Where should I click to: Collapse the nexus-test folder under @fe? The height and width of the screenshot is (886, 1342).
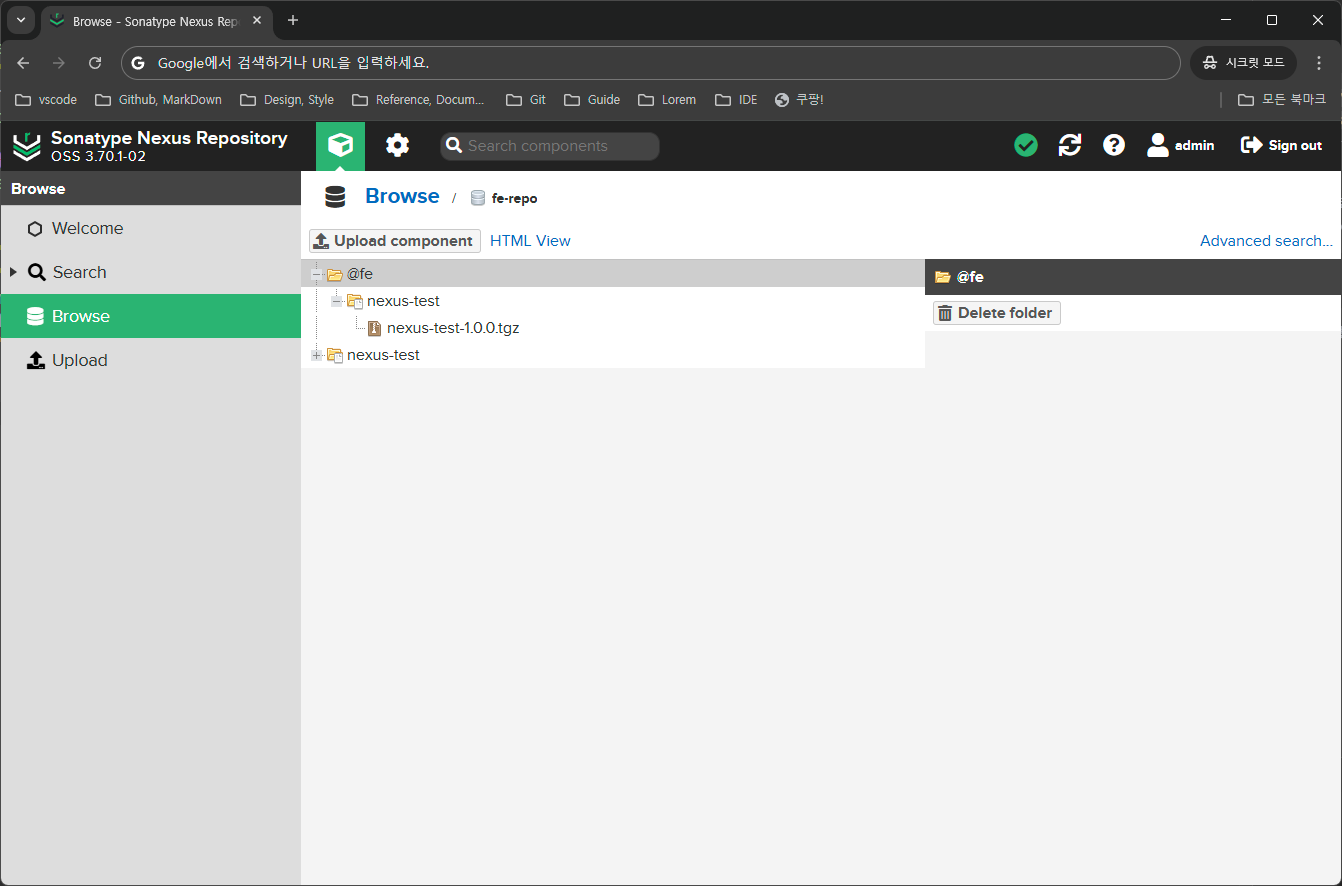[337, 301]
